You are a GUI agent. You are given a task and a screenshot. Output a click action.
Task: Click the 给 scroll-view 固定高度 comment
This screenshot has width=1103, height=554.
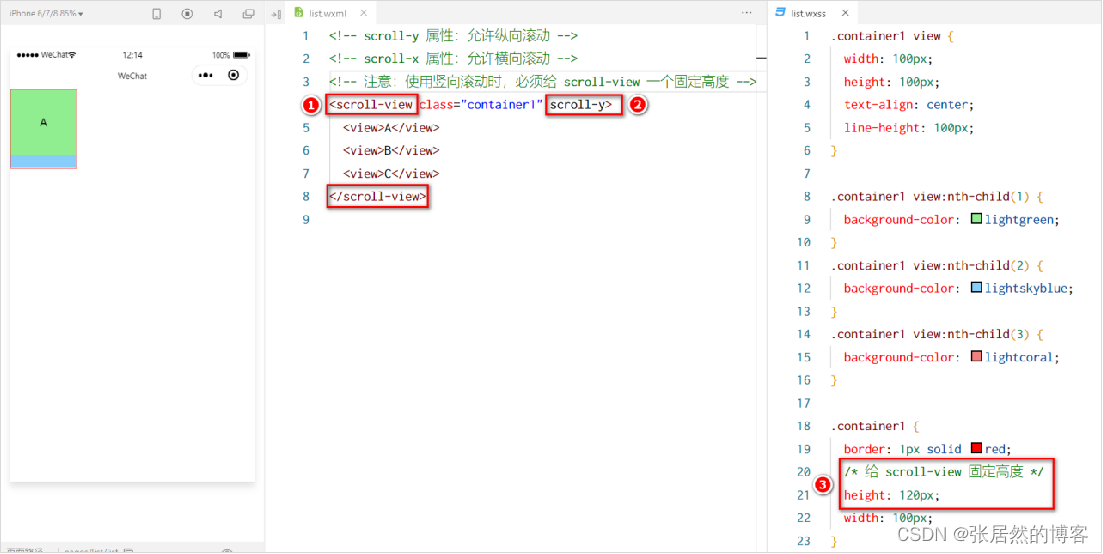click(943, 472)
